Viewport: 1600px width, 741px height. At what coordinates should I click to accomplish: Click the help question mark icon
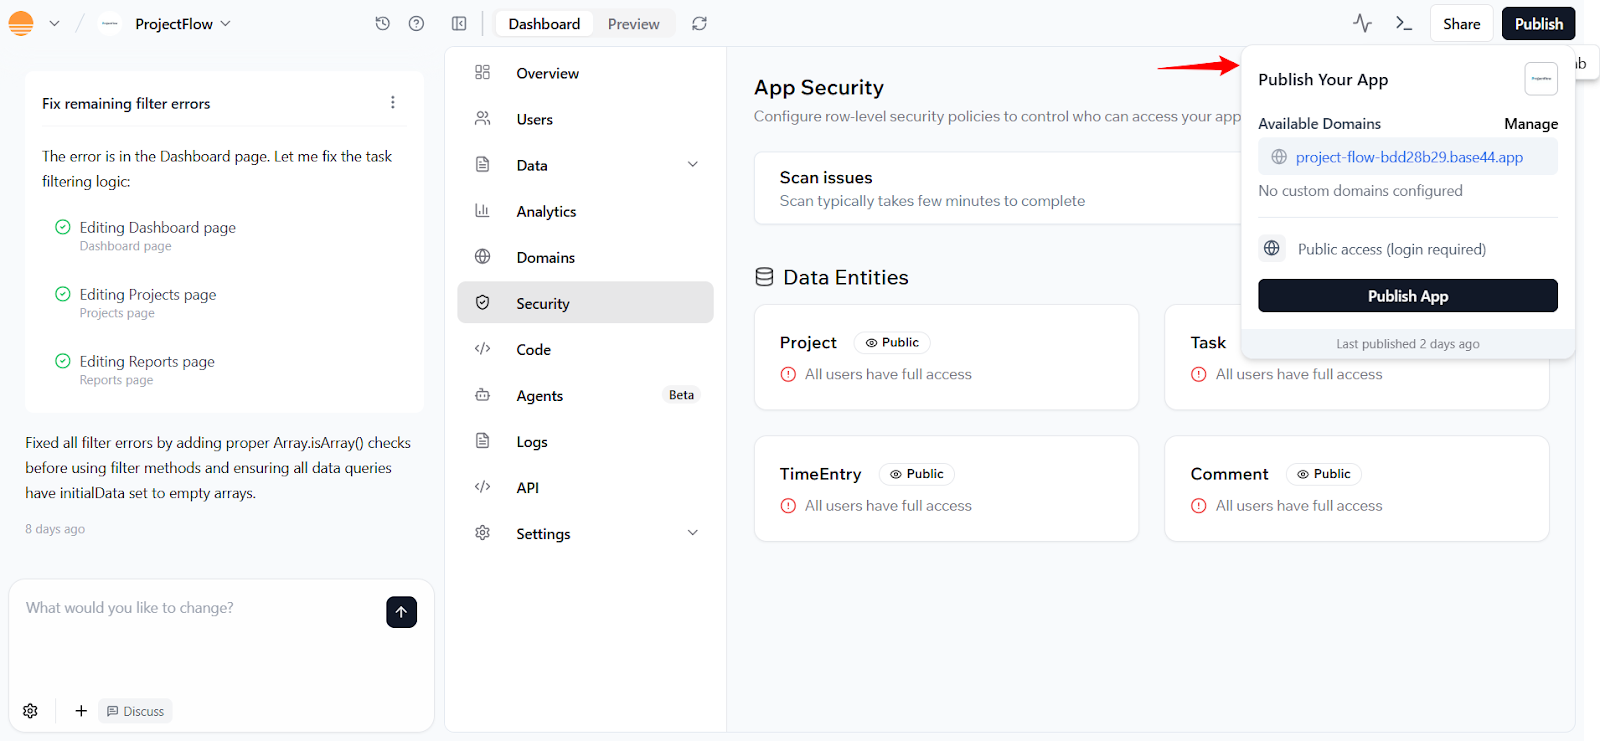coord(416,23)
